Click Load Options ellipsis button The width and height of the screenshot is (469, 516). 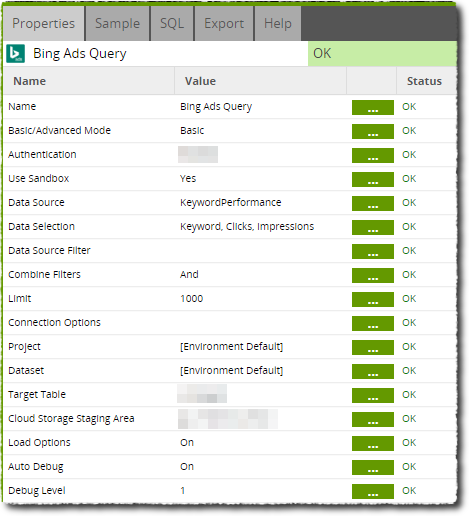373,443
